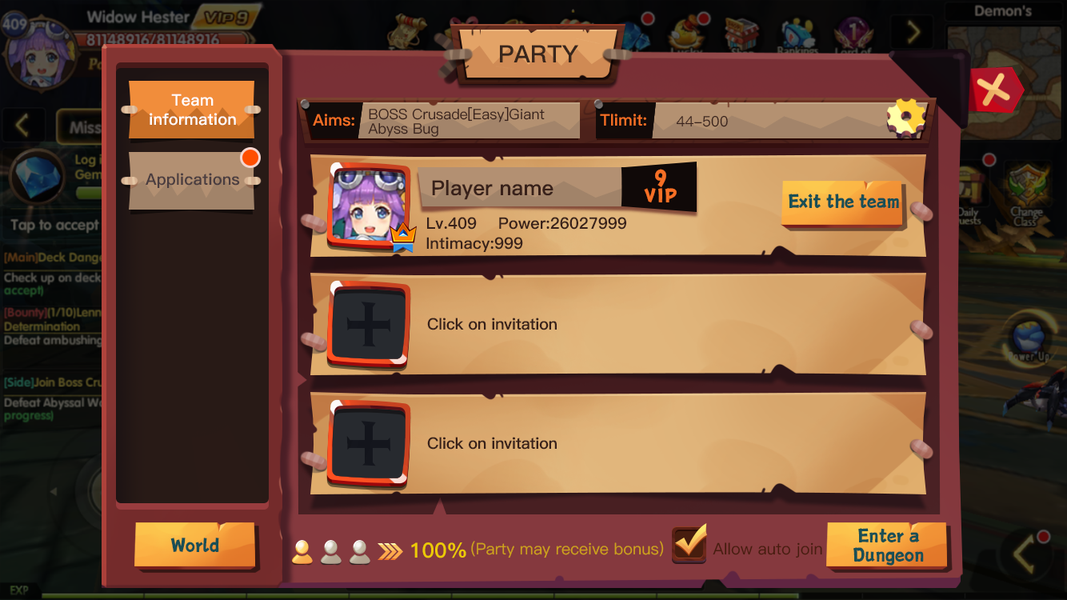Expand the bottom-right side arrow menu
This screenshot has width=1067, height=600.
(x=1027, y=554)
